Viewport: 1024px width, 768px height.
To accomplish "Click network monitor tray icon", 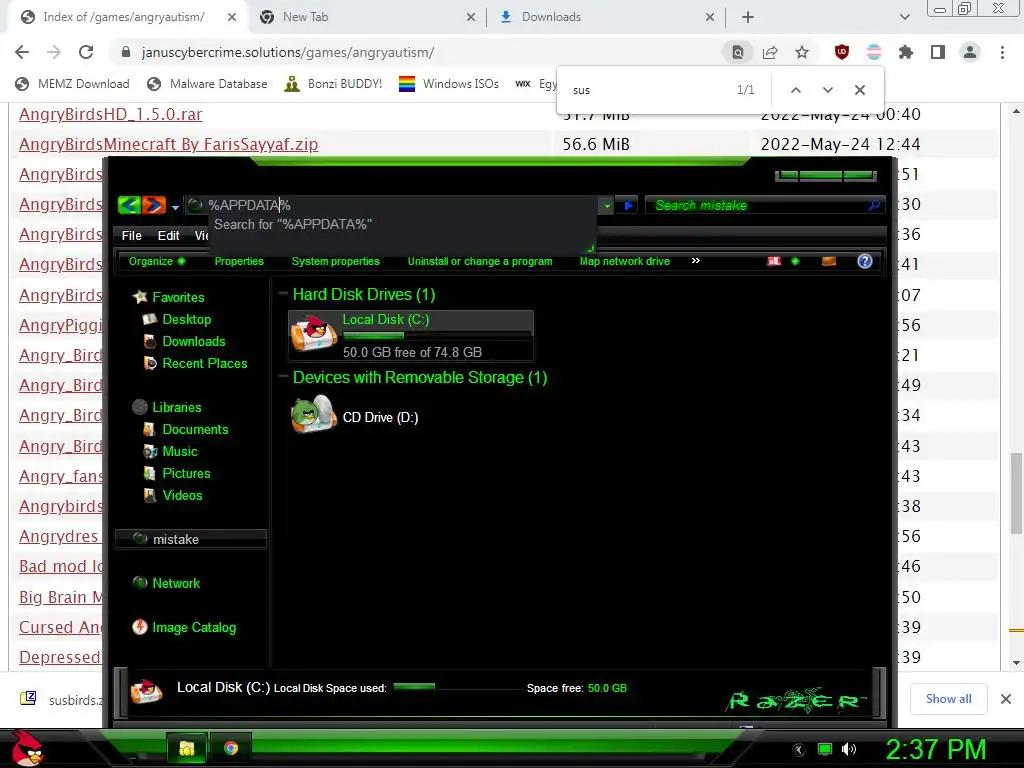I will [825, 750].
